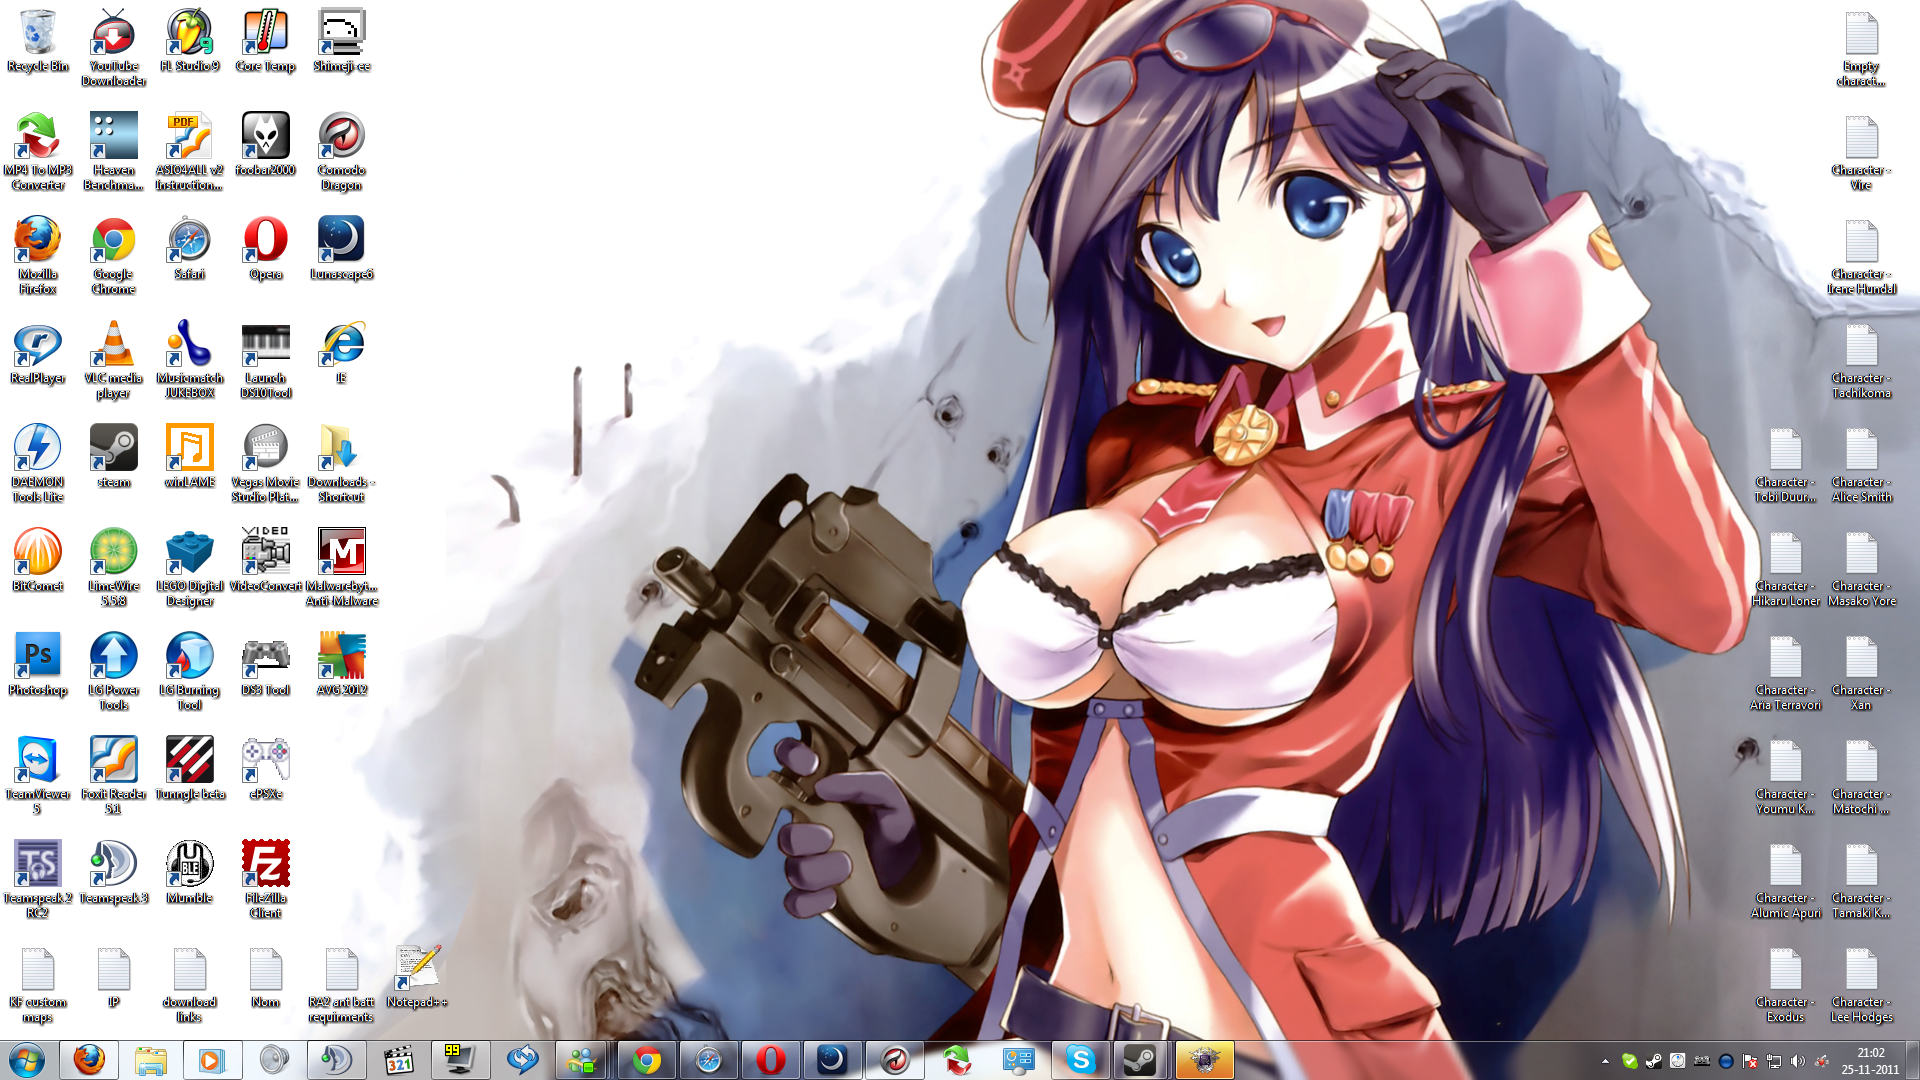The height and width of the screenshot is (1080, 1920).
Task: Show hidden system tray icons
Action: [x=1605, y=1061]
